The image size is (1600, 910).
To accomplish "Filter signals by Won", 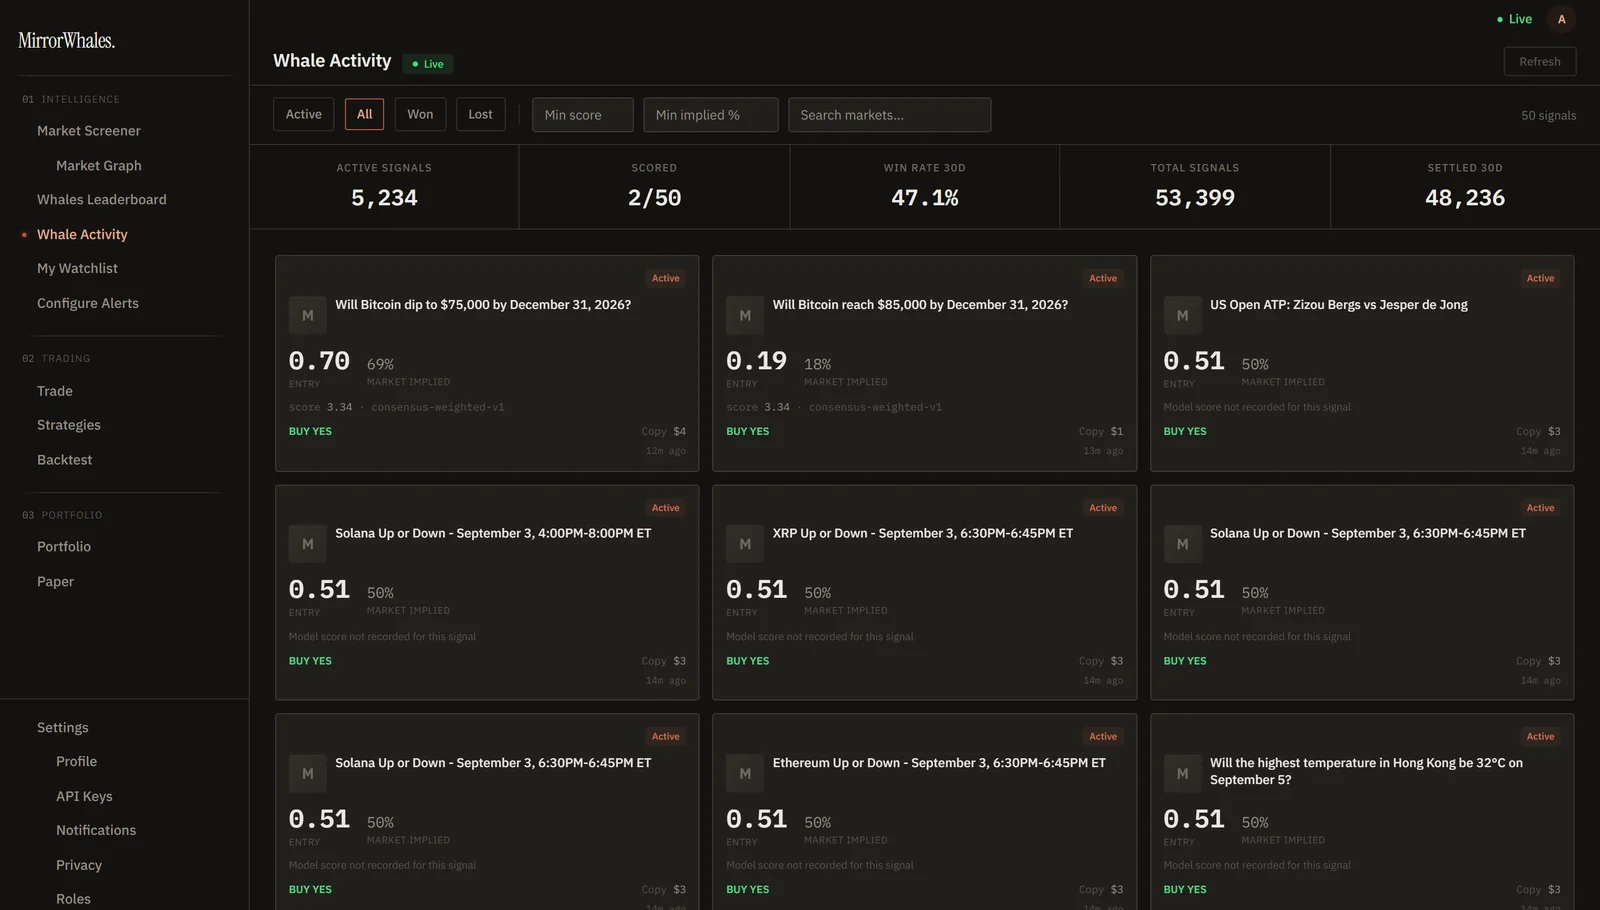I will pyautogui.click(x=420, y=114).
